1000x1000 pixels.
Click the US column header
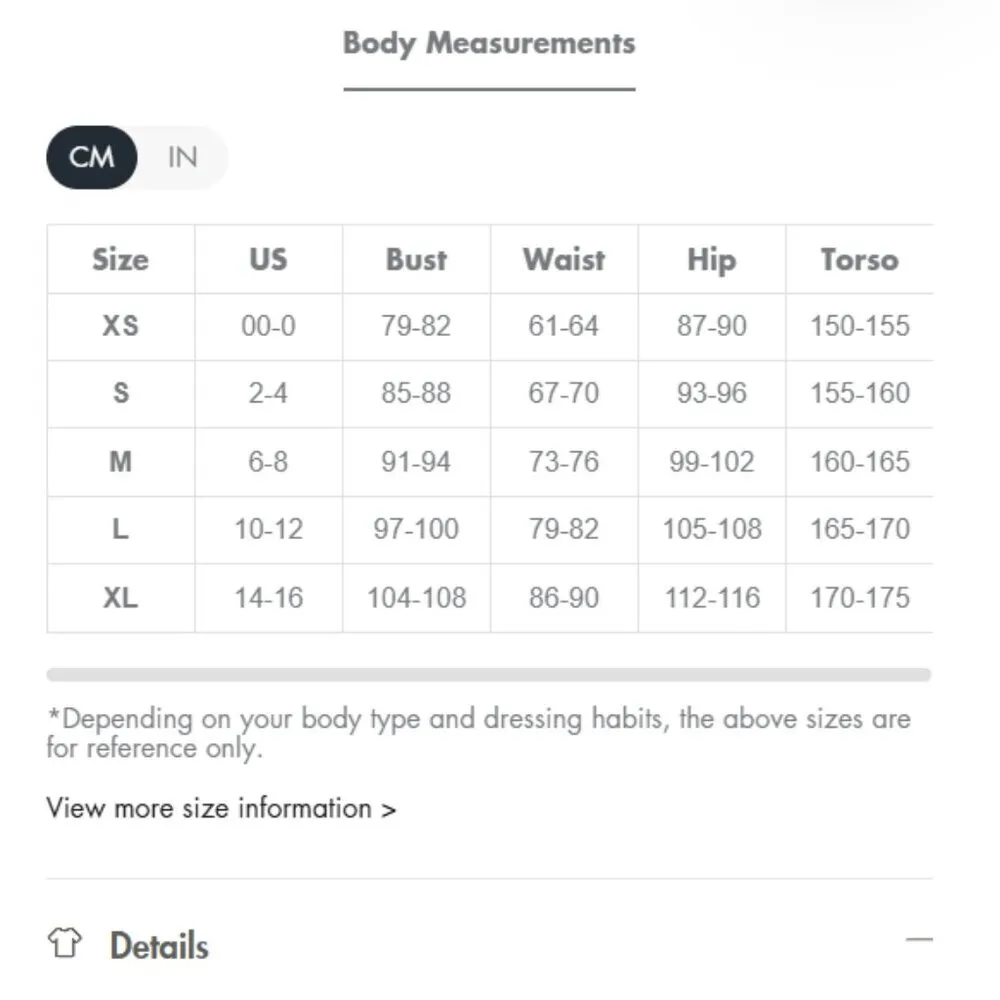coord(268,260)
